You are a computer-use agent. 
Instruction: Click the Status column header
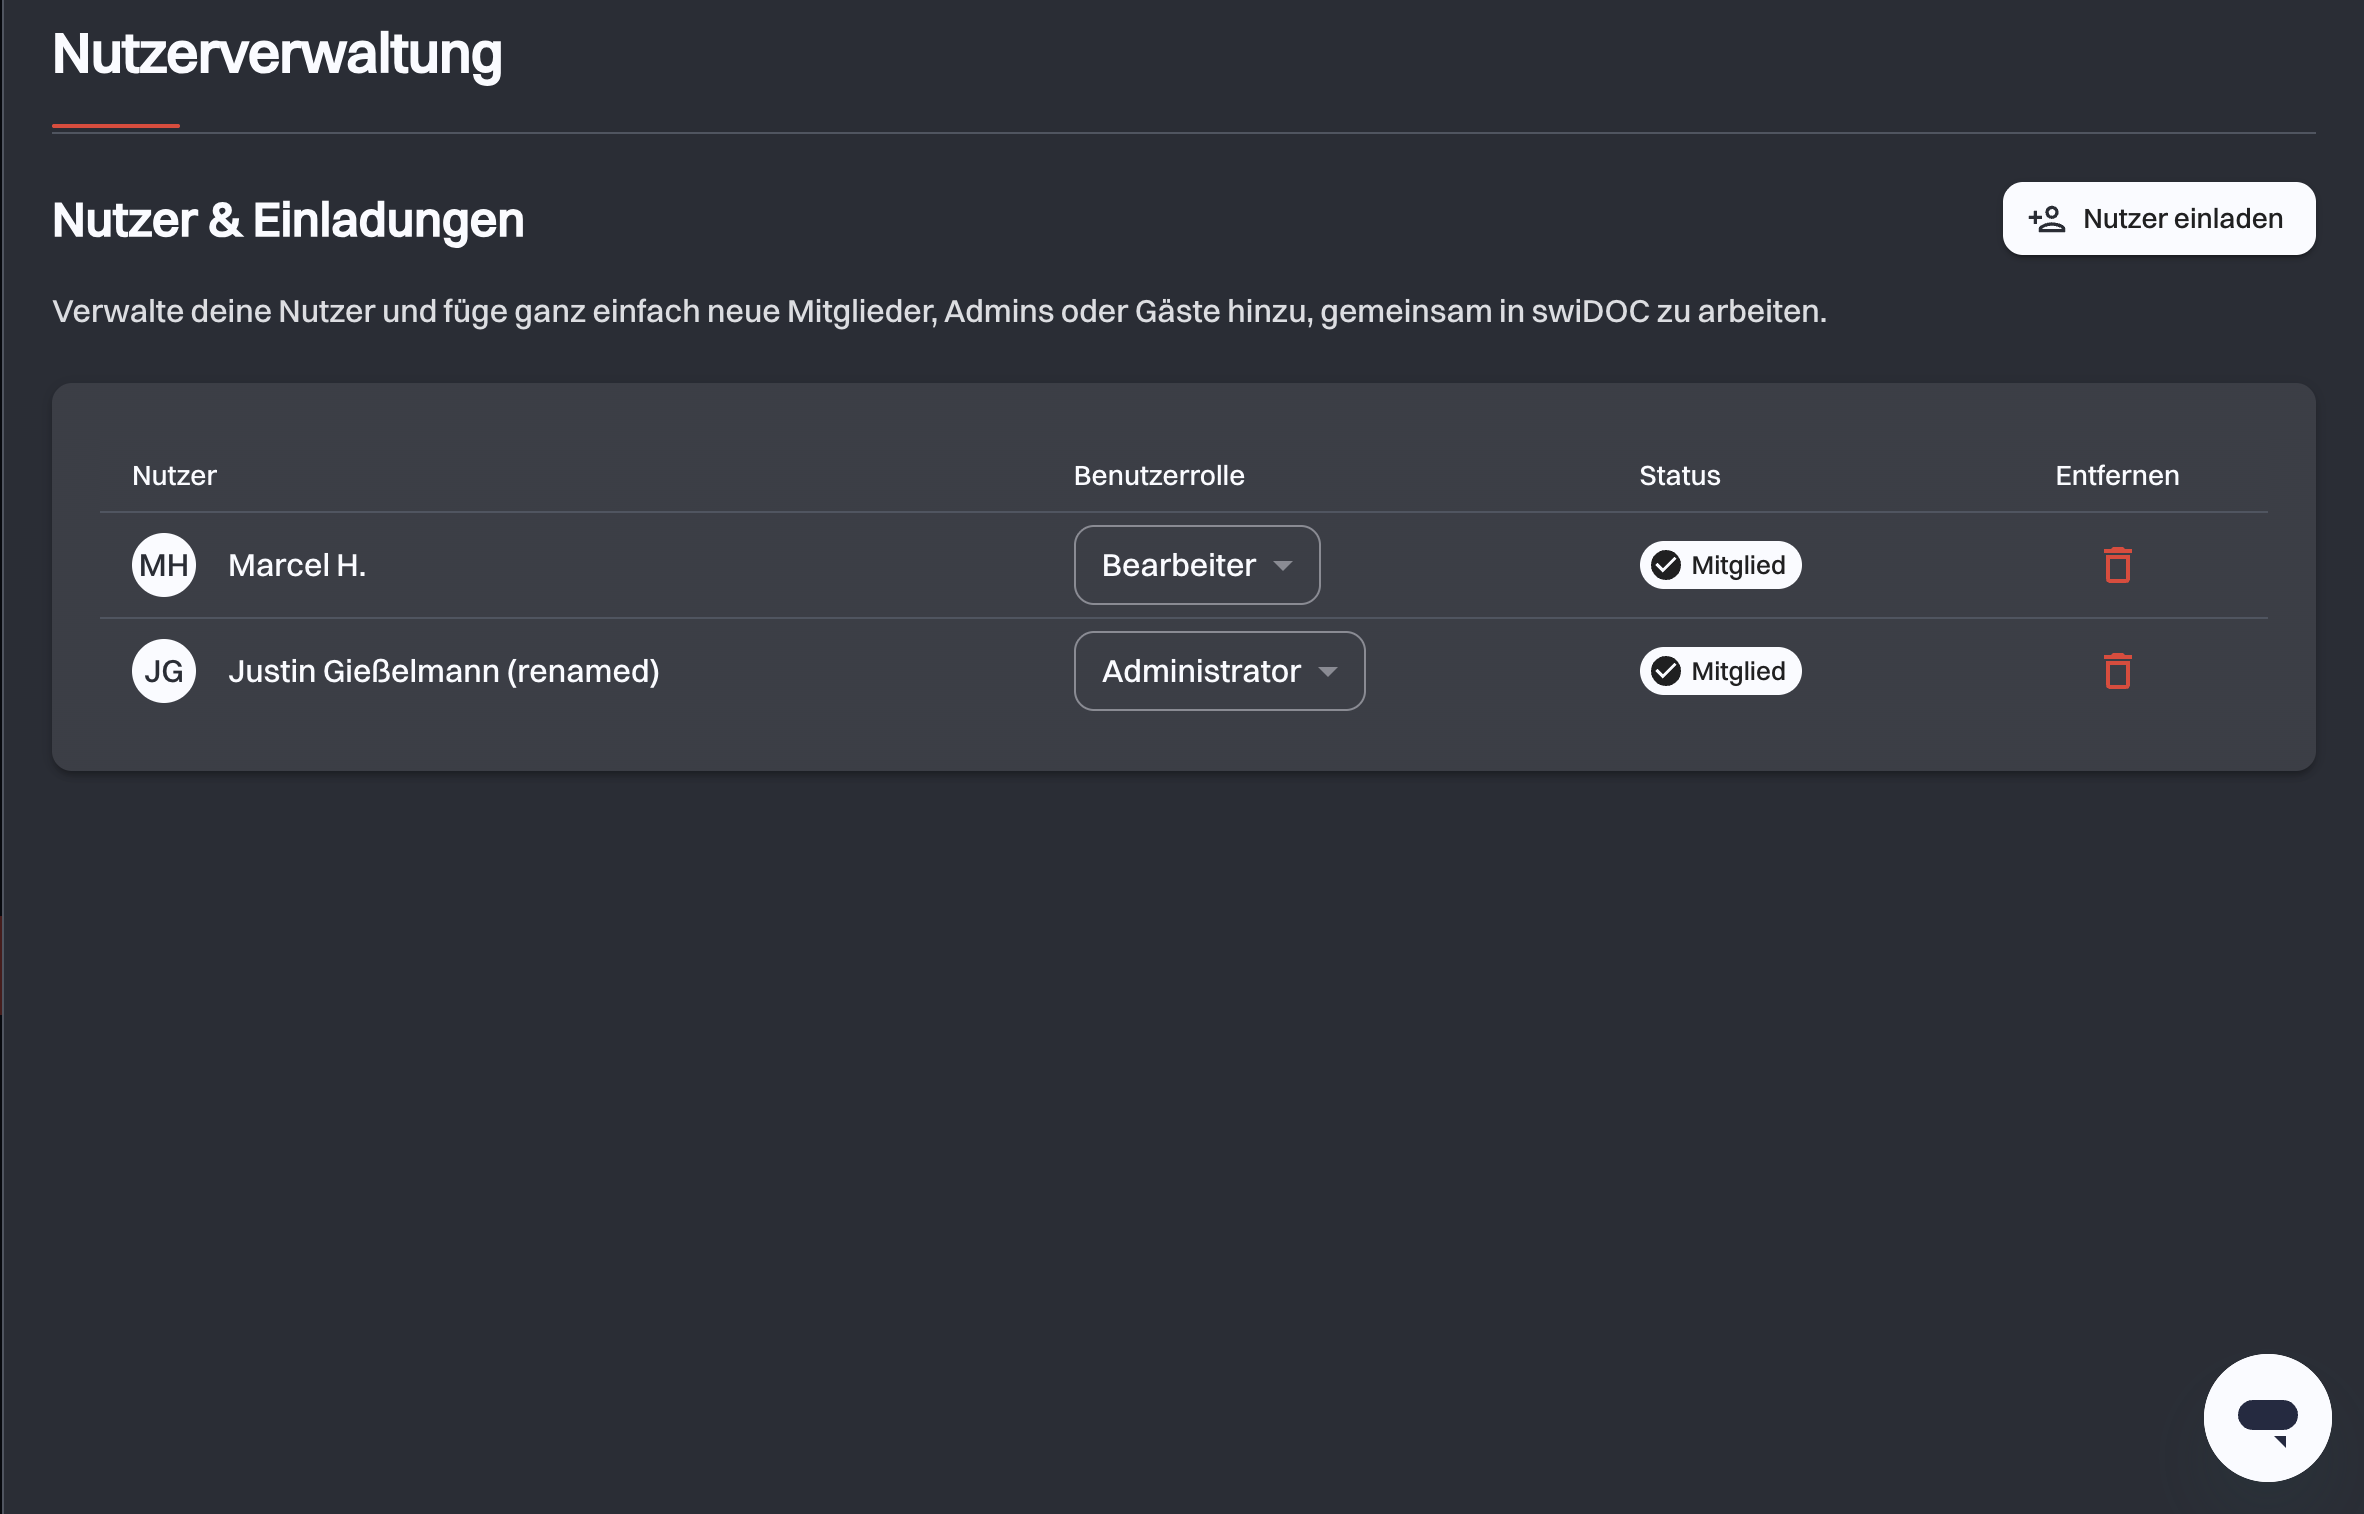pos(1680,475)
